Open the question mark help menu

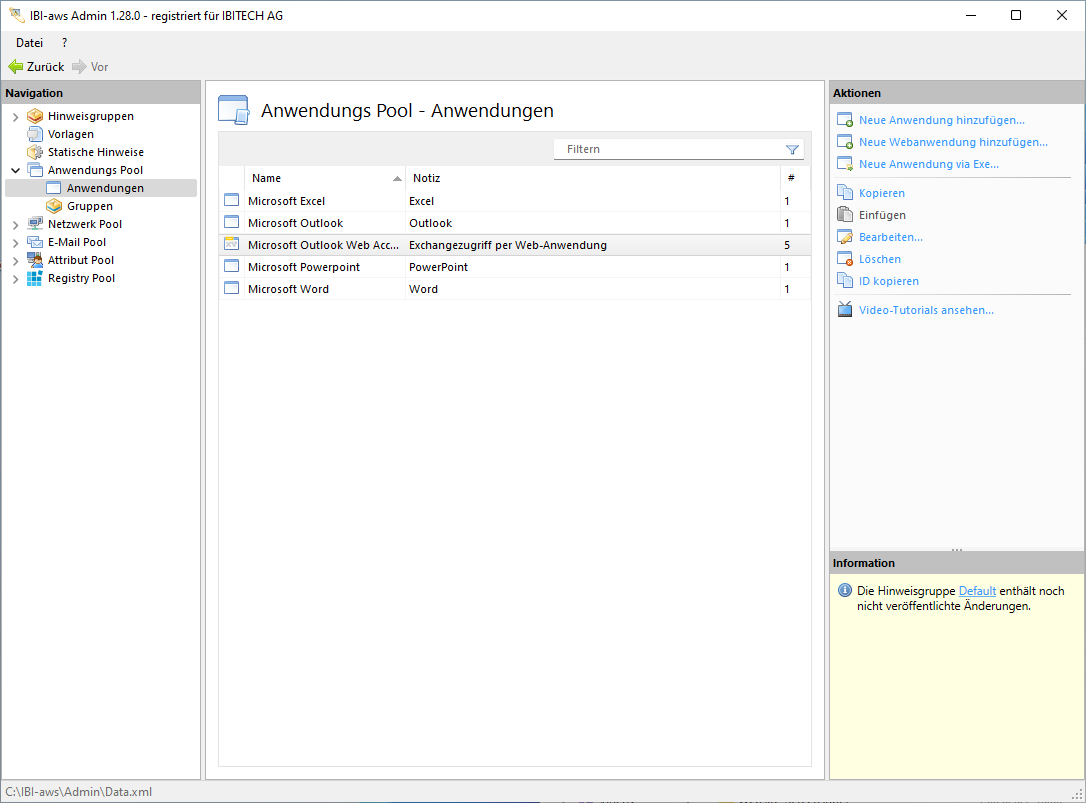pos(64,43)
